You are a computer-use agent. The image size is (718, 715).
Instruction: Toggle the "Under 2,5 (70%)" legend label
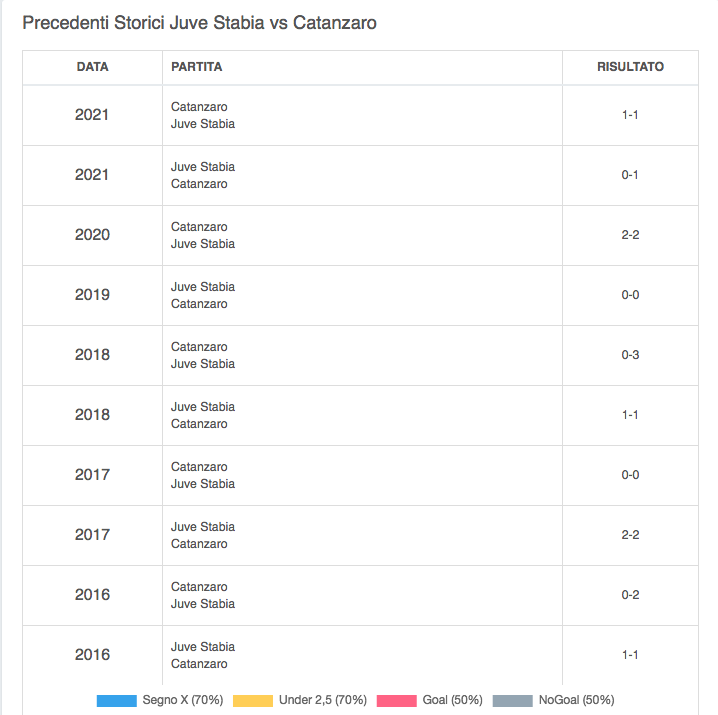click(323, 700)
